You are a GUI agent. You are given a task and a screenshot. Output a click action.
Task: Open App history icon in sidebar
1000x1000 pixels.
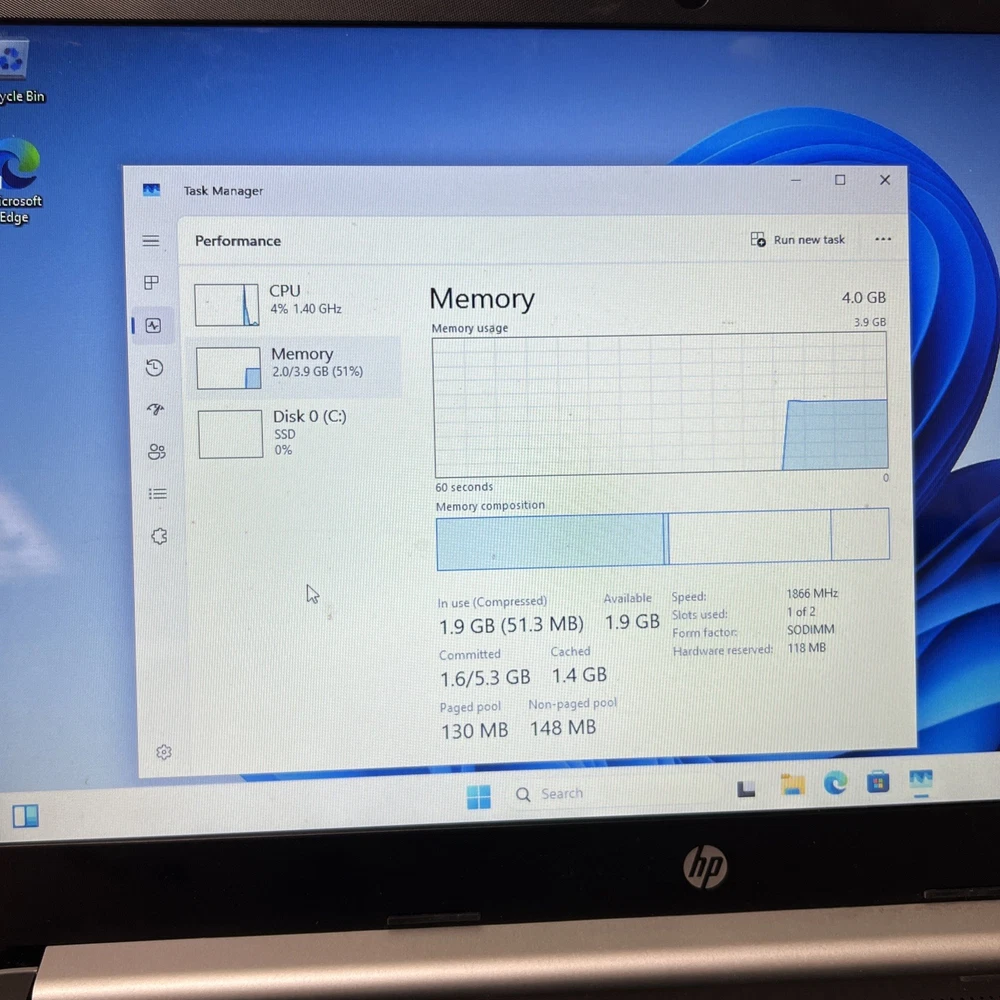(154, 368)
